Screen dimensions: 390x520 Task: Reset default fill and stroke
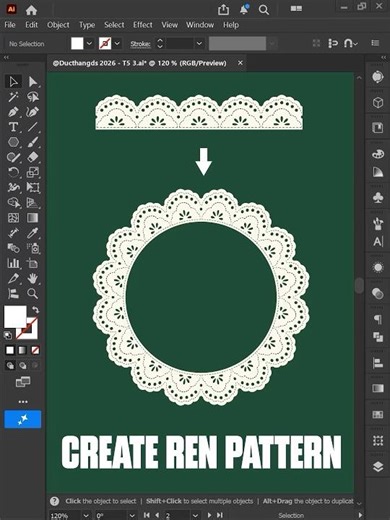click(x=8, y=335)
